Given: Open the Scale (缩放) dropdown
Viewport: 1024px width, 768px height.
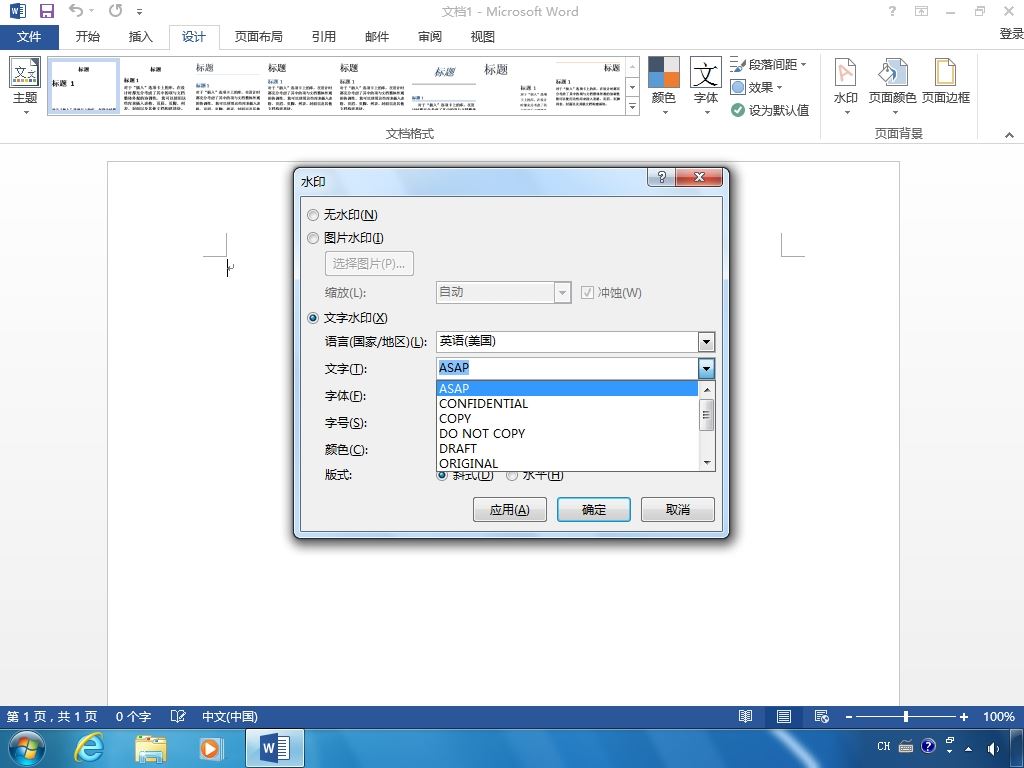Looking at the screenshot, I should [562, 293].
